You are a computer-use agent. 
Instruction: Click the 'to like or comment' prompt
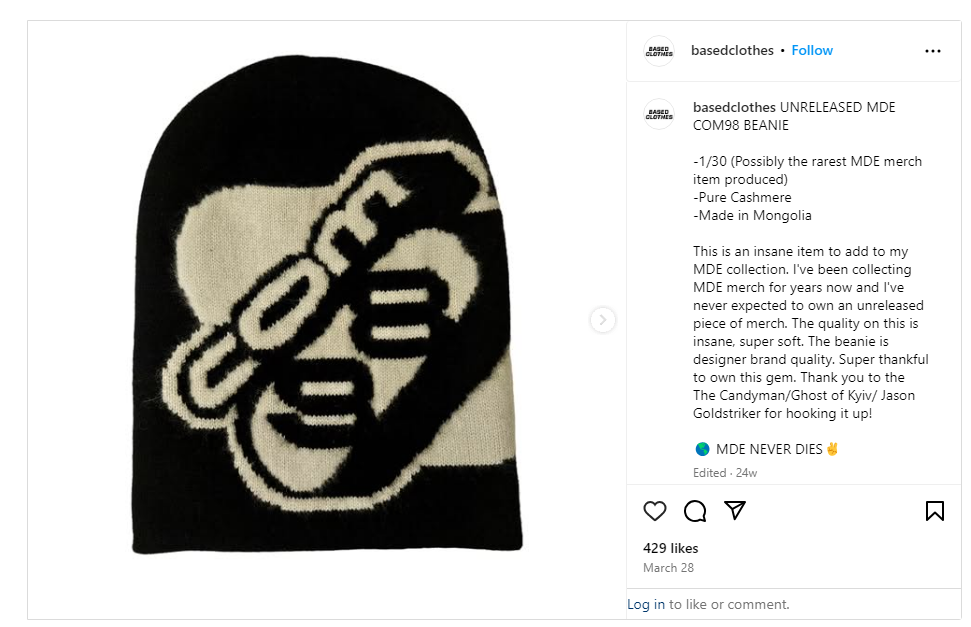(729, 604)
